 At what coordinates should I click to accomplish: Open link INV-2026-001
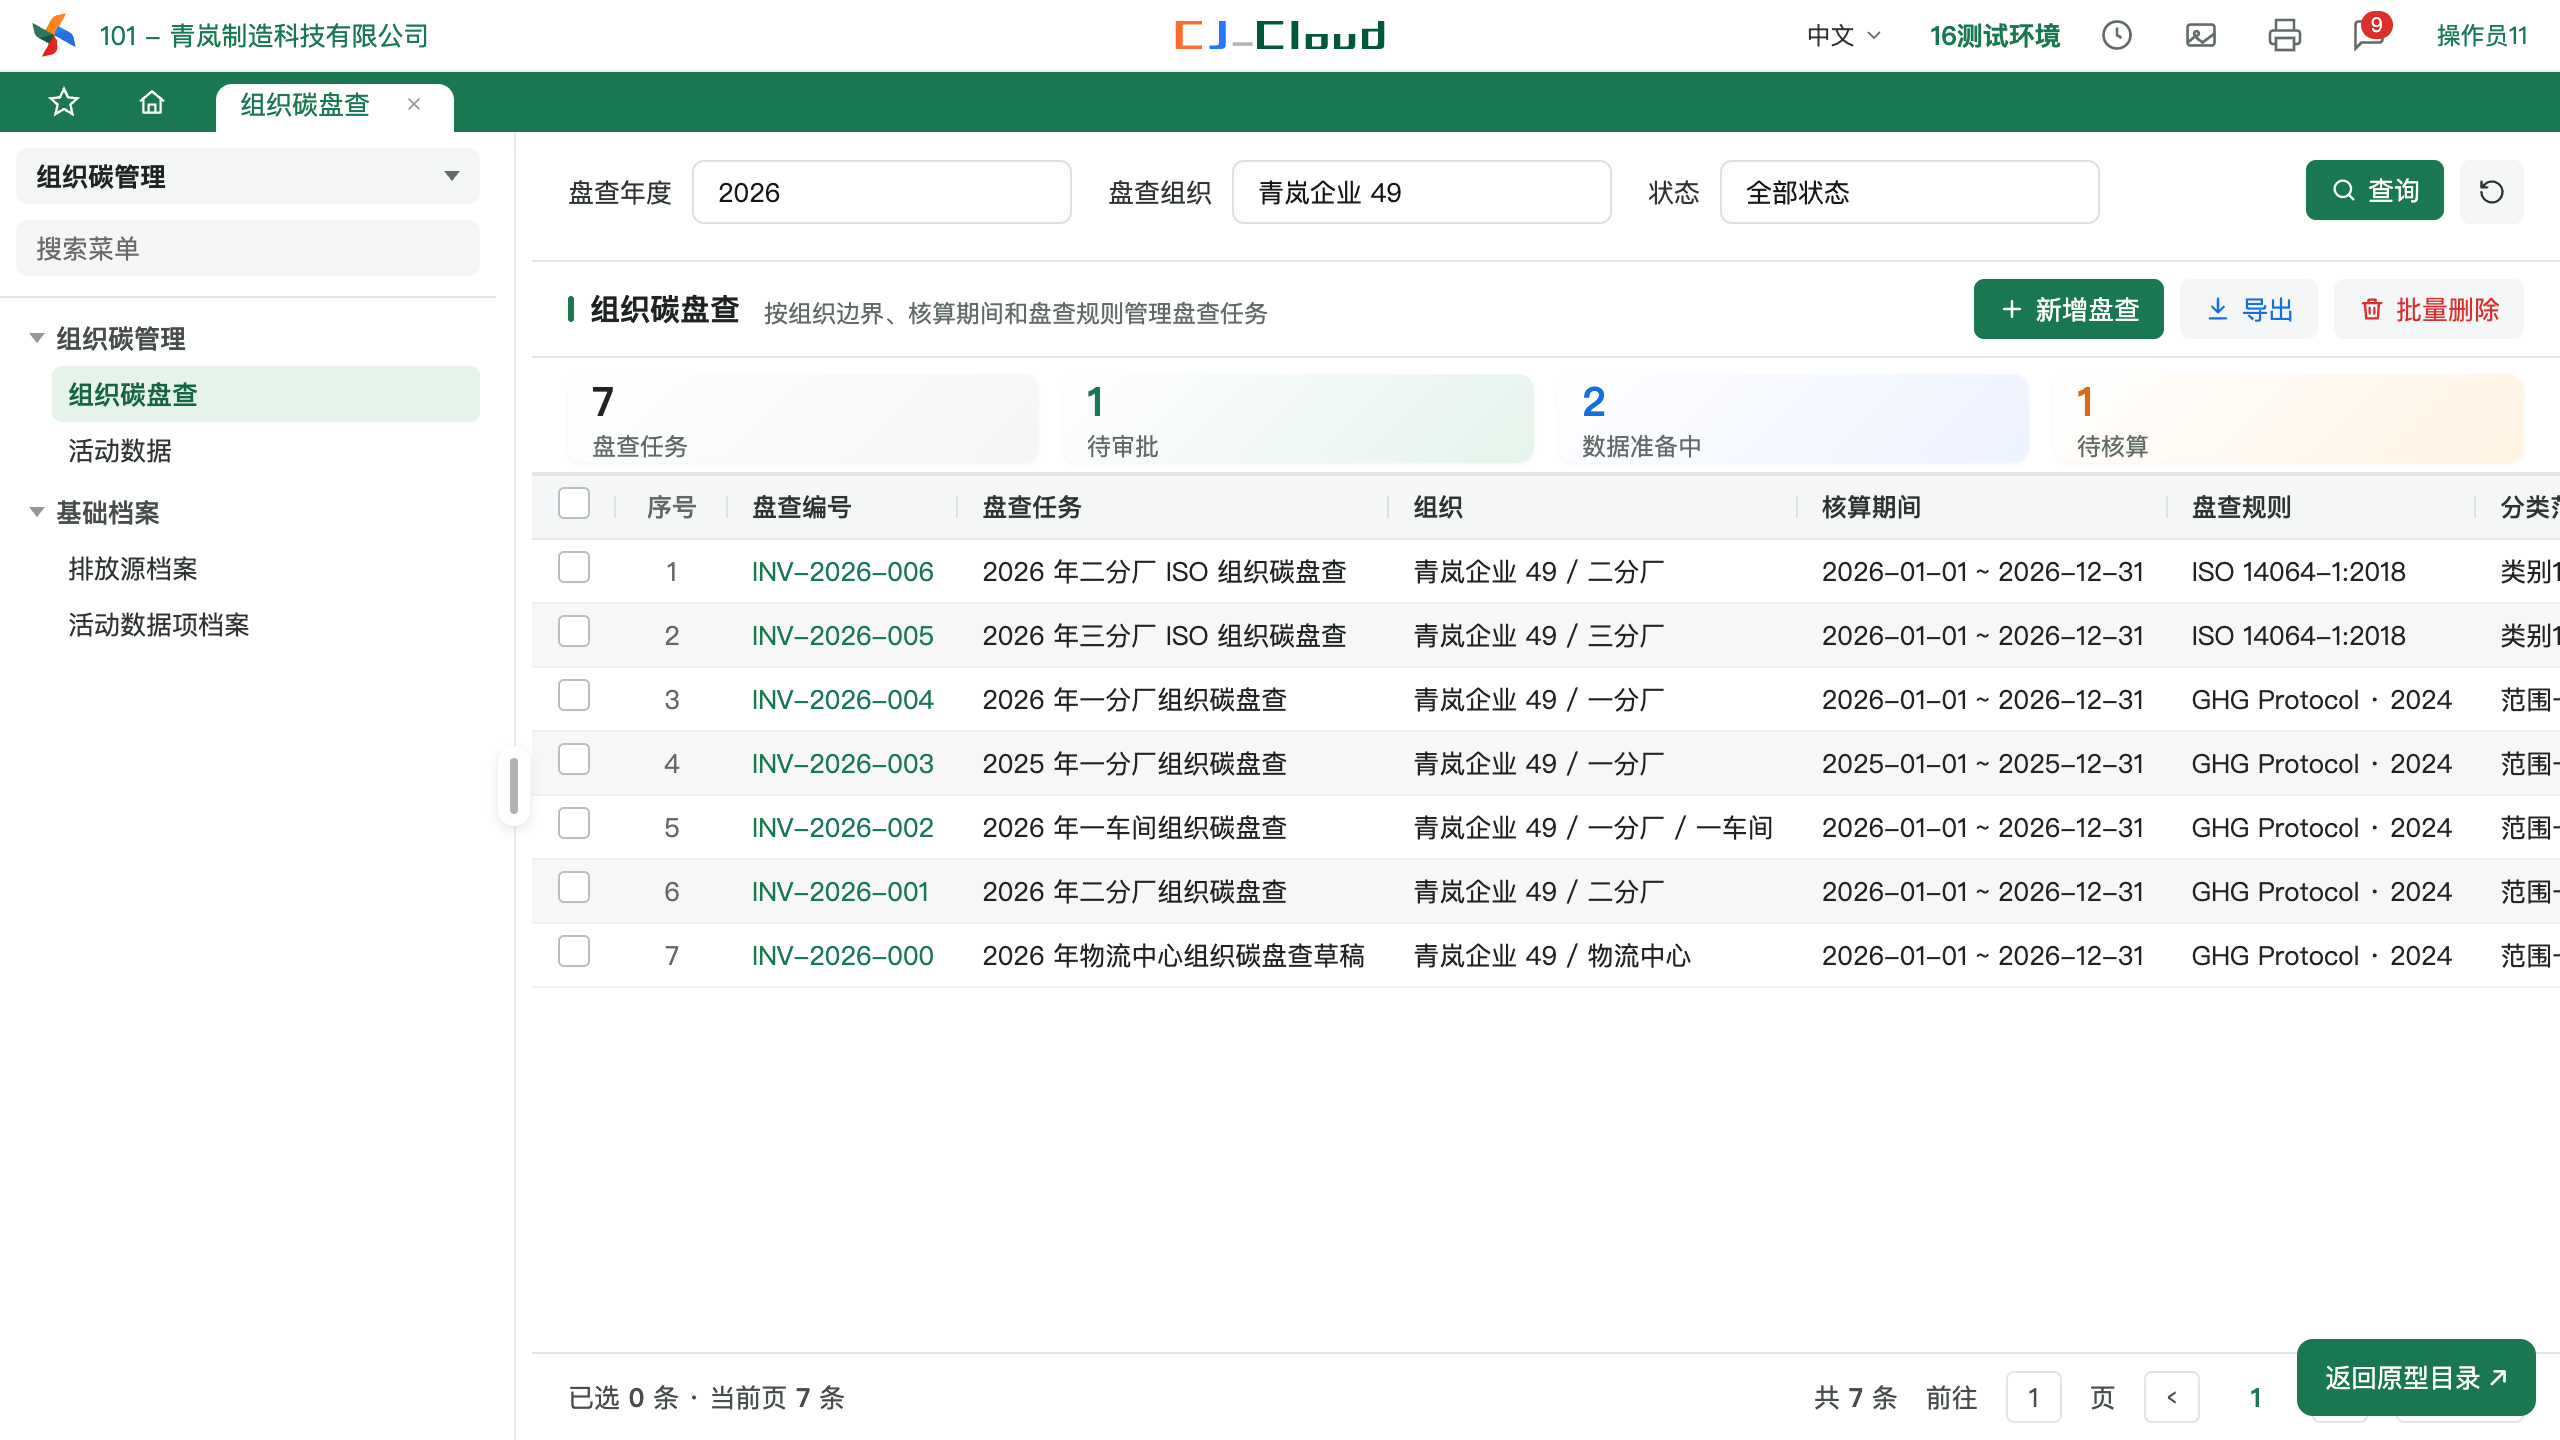click(840, 892)
